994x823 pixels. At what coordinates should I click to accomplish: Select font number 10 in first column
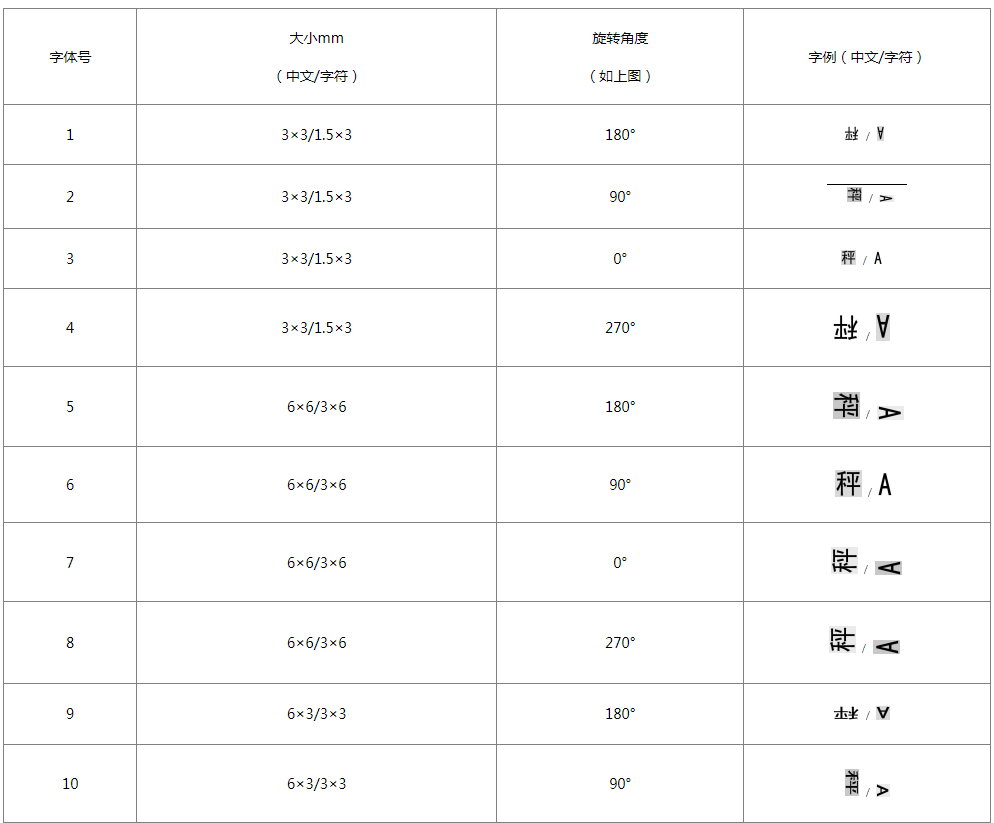70,783
